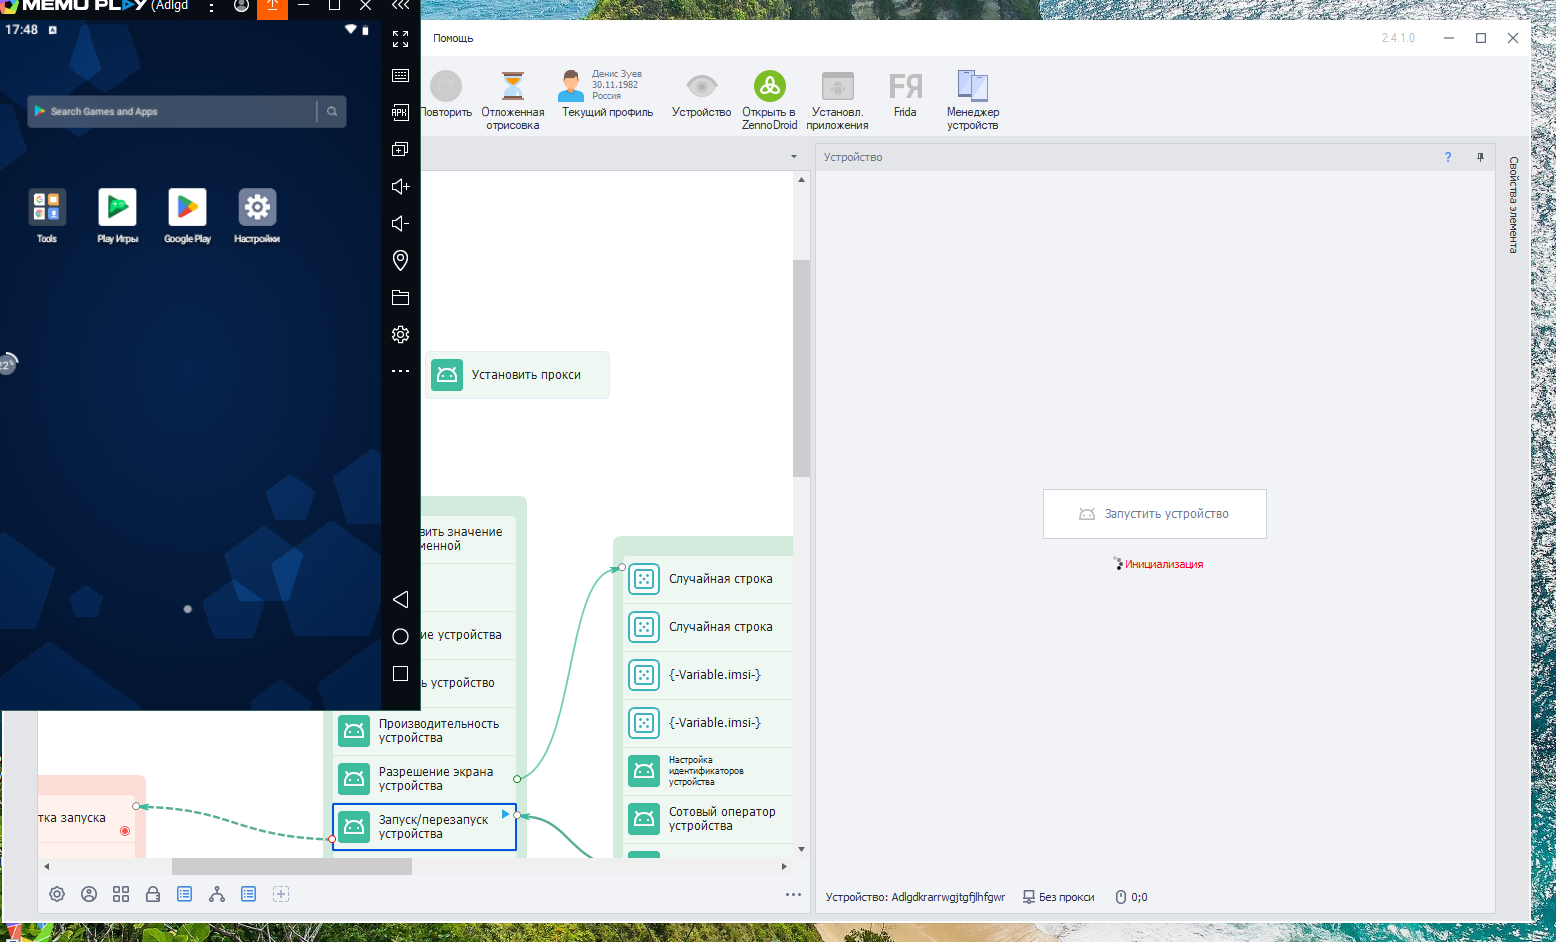Image resolution: width=1556 pixels, height=942 pixels.
Task: Open Google Play app in emulator
Action: pos(187,216)
